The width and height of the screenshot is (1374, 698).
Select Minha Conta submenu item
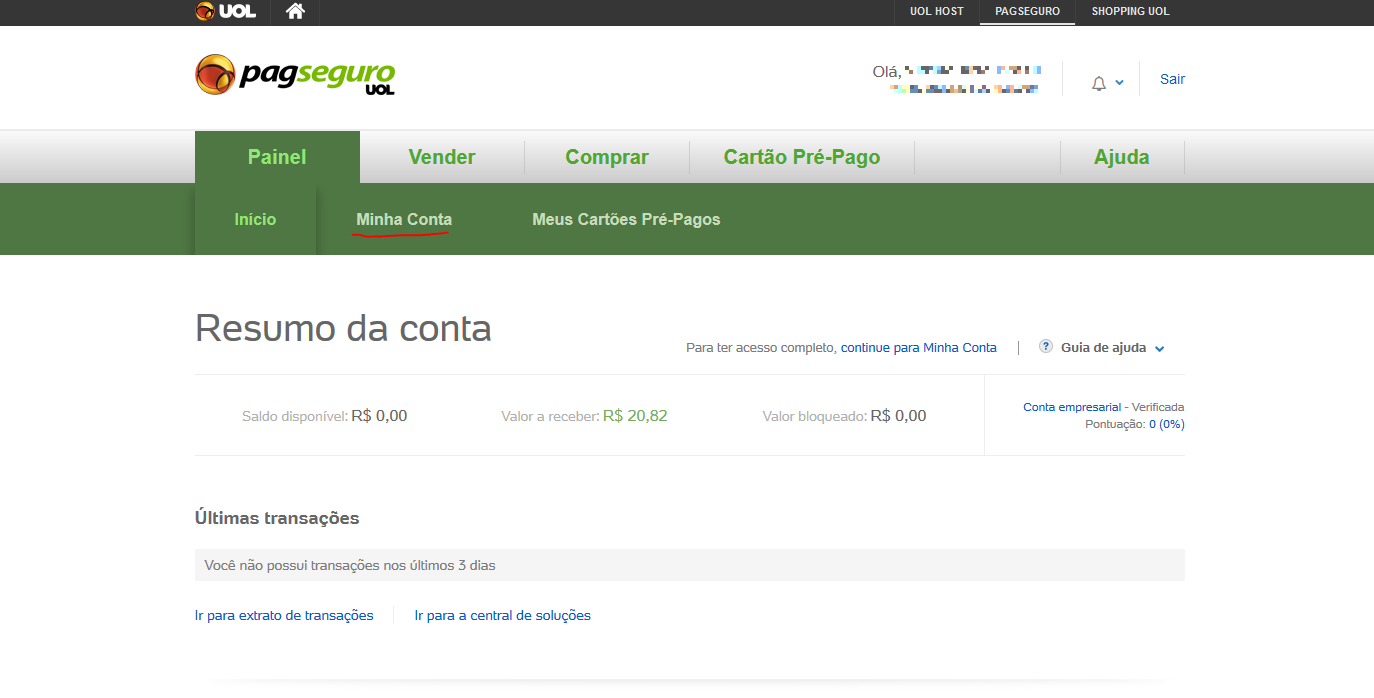point(404,219)
